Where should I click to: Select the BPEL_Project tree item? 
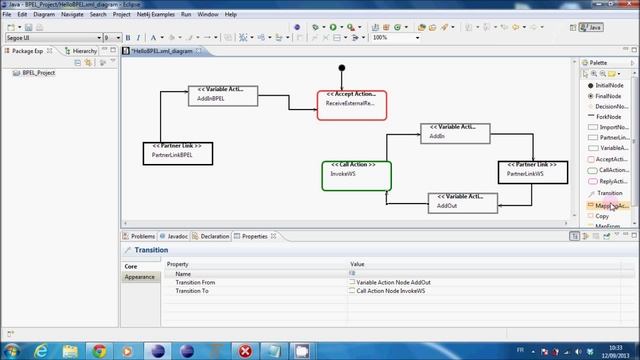(34, 73)
